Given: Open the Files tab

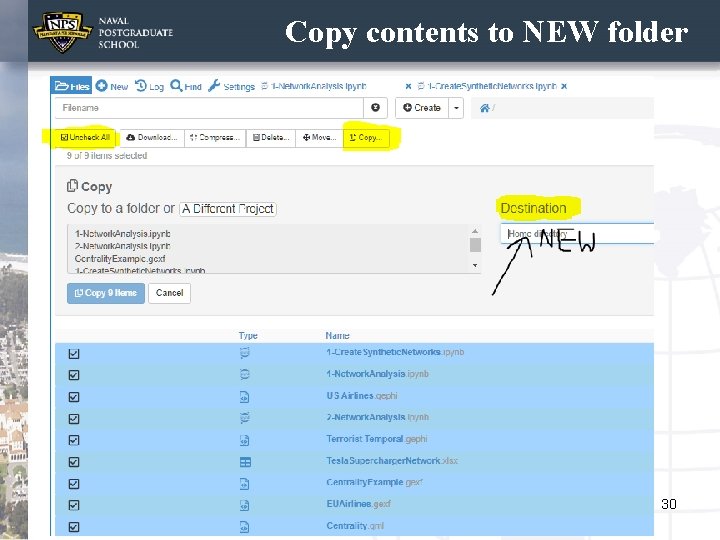Looking at the screenshot, I should click(x=71, y=86).
